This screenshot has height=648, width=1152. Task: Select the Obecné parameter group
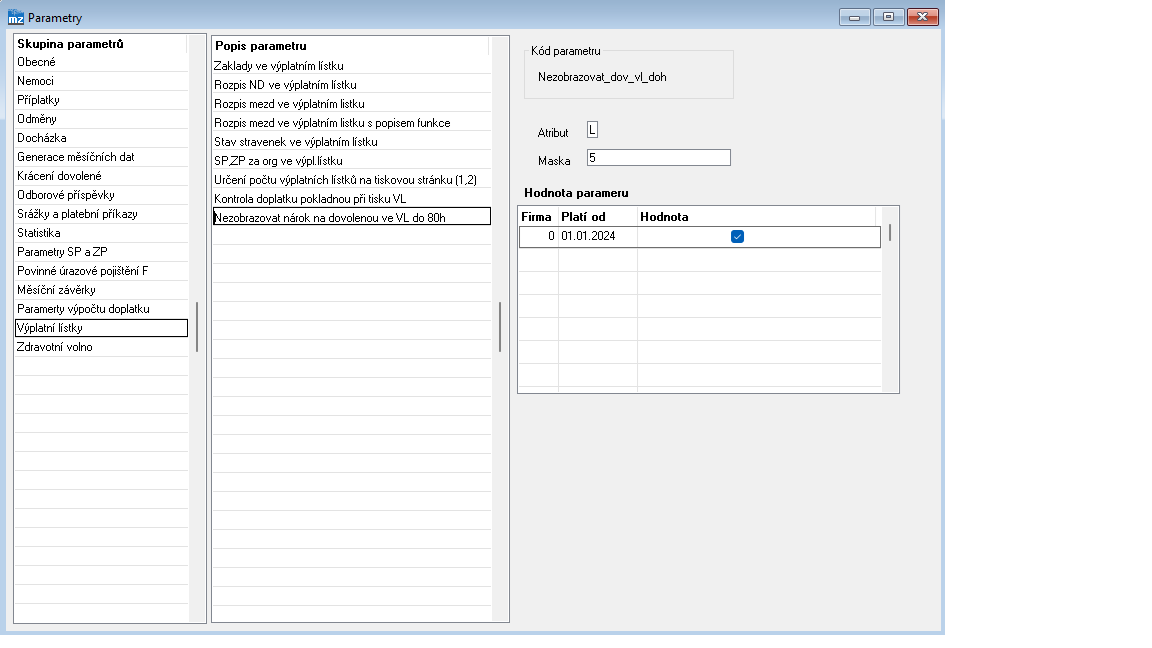click(x=101, y=62)
